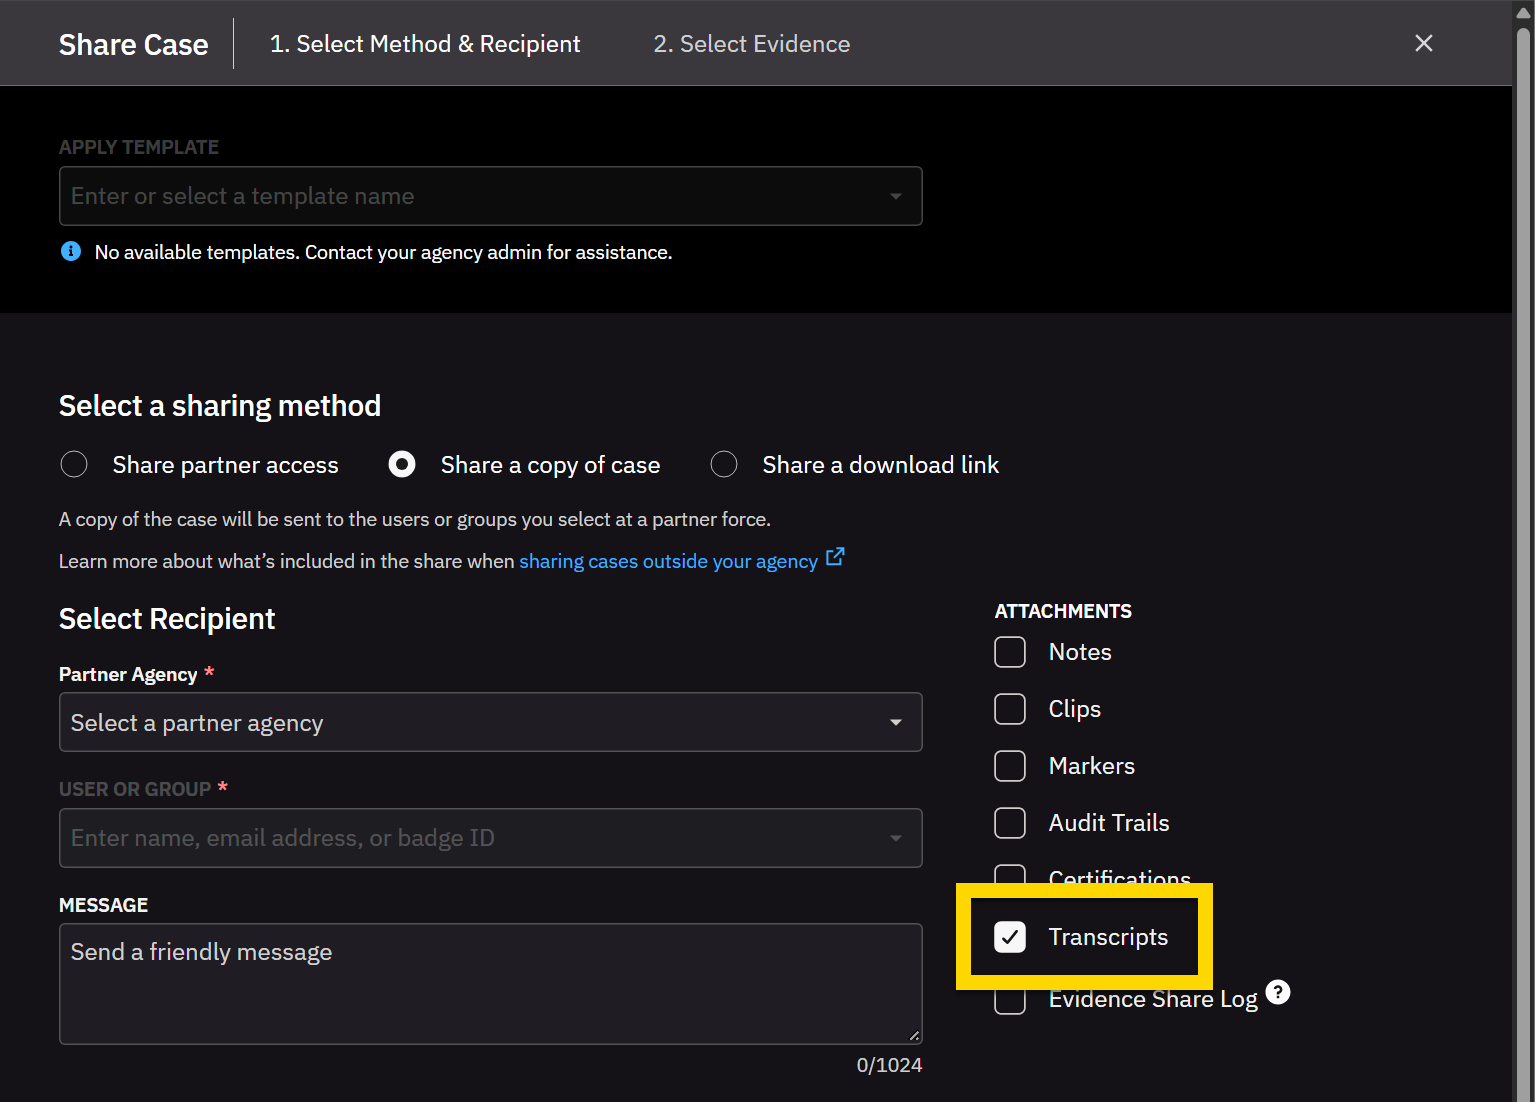Click the info icon near templates message
This screenshot has height=1102, width=1535.
[71, 251]
